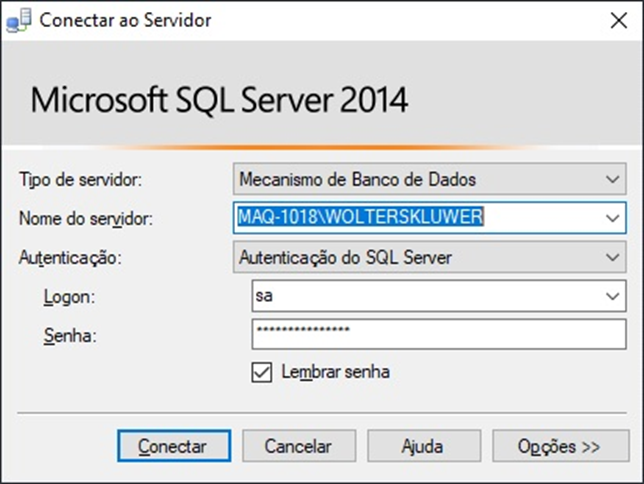Click the Senha label
Image resolution: width=644 pixels, height=484 pixels.
click(x=70, y=336)
